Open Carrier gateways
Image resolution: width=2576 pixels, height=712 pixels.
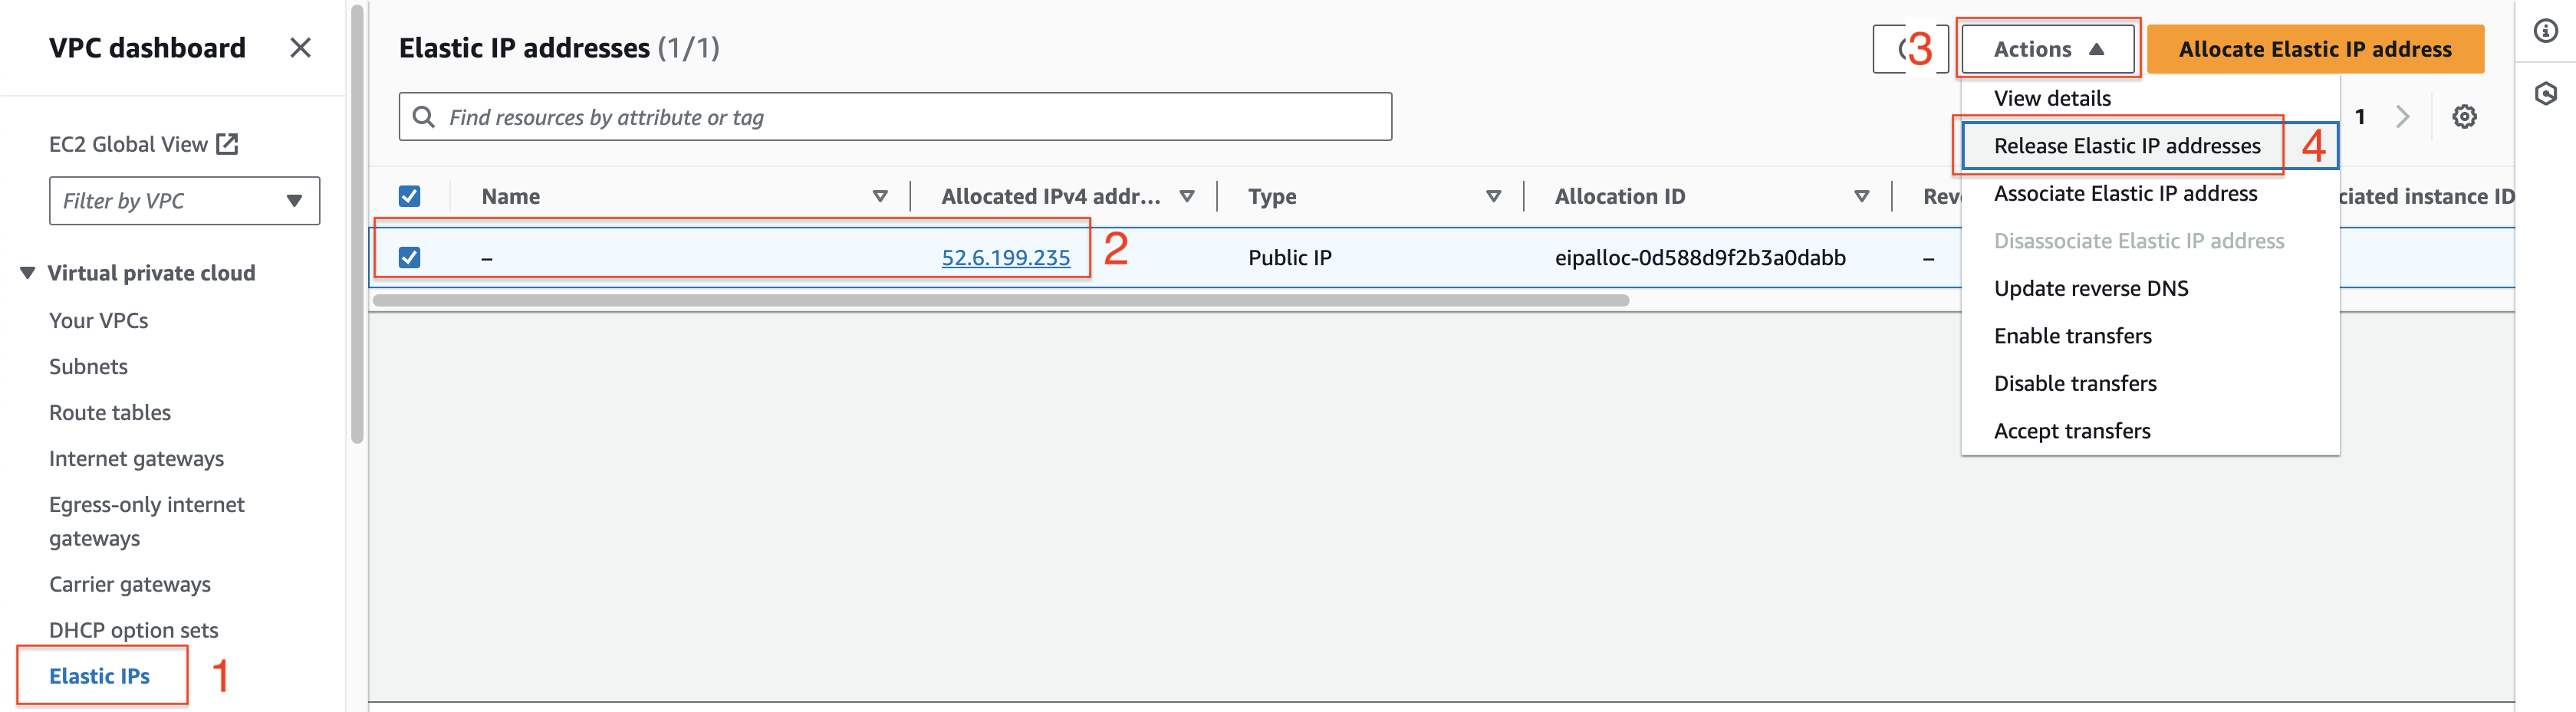tap(130, 584)
